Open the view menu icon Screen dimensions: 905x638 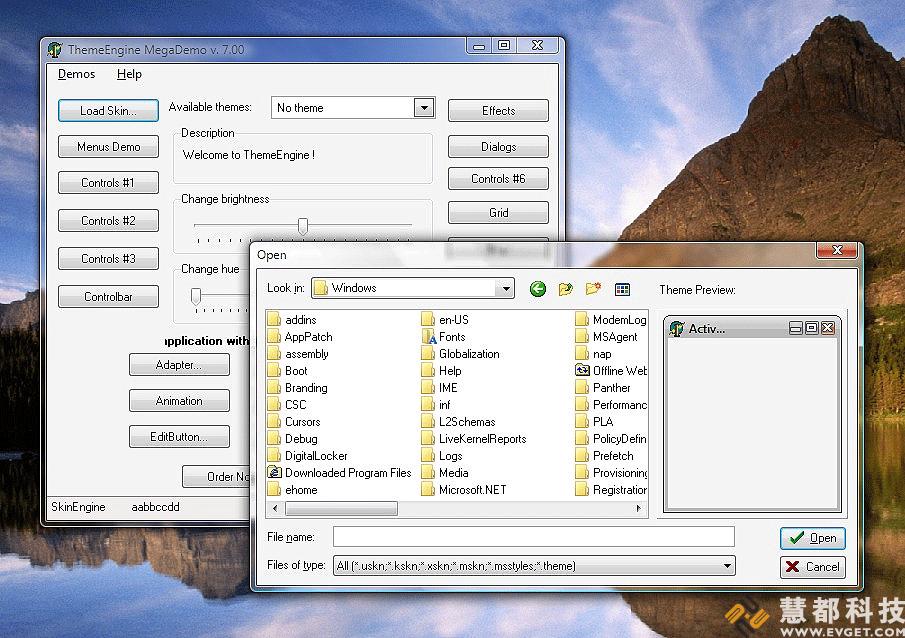point(622,289)
